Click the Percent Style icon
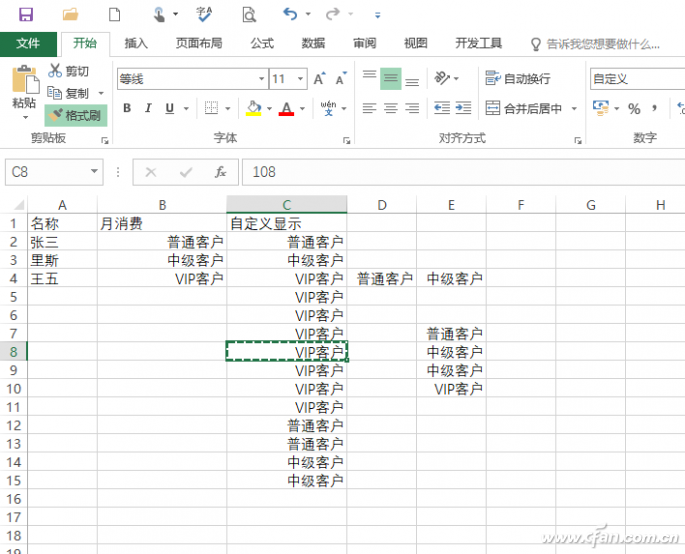Viewport: 685px width, 554px height. tap(634, 108)
